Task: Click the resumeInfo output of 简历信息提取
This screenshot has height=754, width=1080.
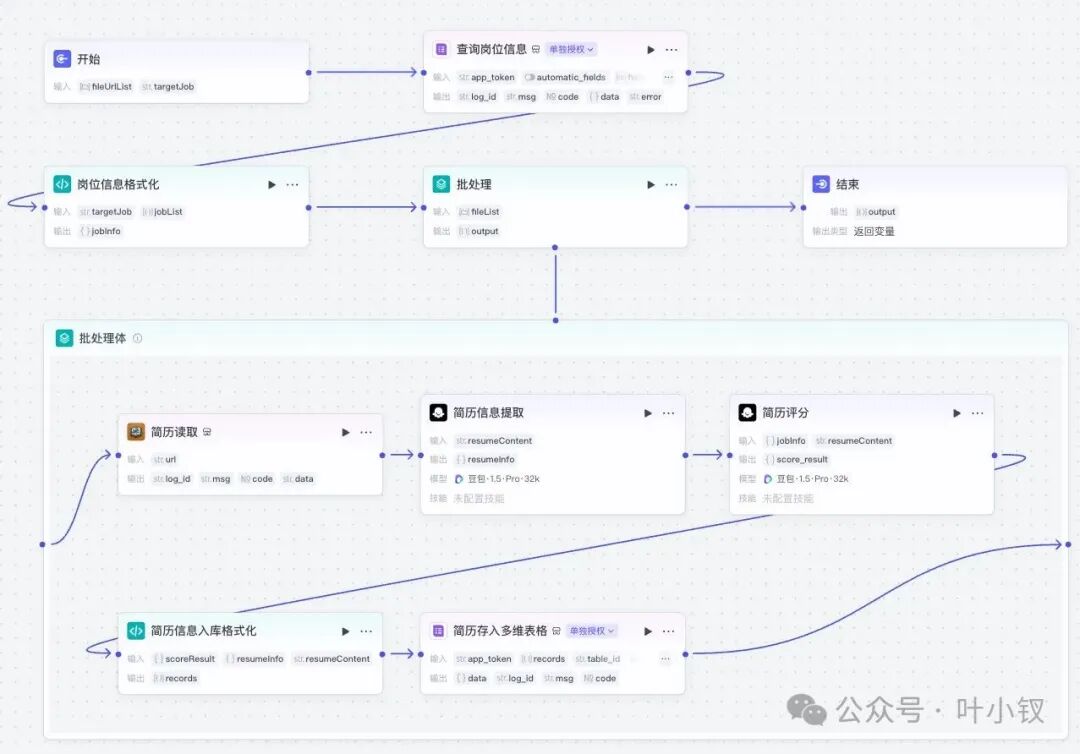Action: [486, 459]
